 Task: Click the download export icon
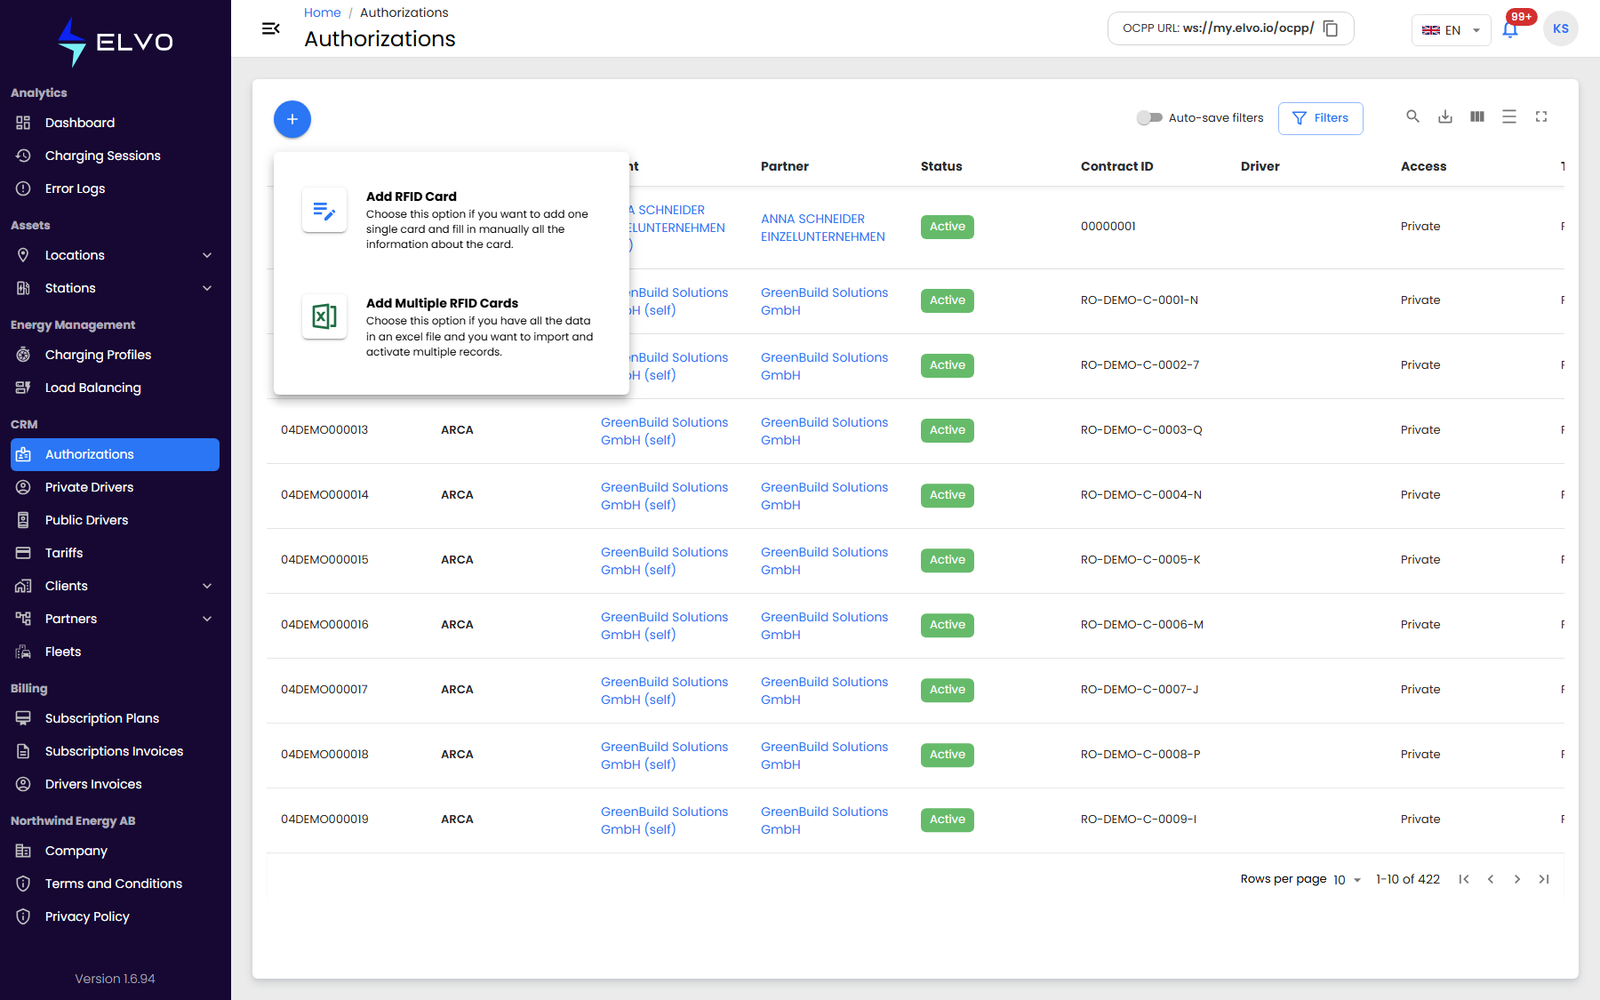[1445, 117]
